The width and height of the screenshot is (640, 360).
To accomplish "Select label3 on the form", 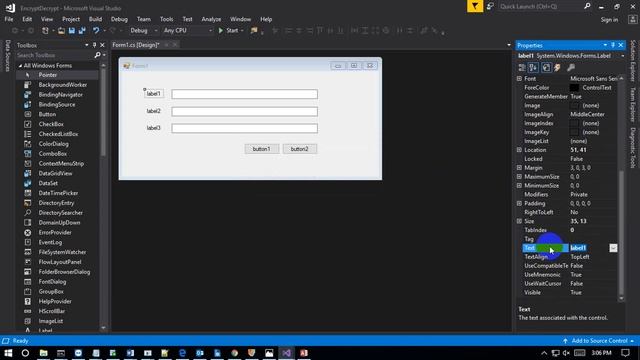I will coord(153,128).
